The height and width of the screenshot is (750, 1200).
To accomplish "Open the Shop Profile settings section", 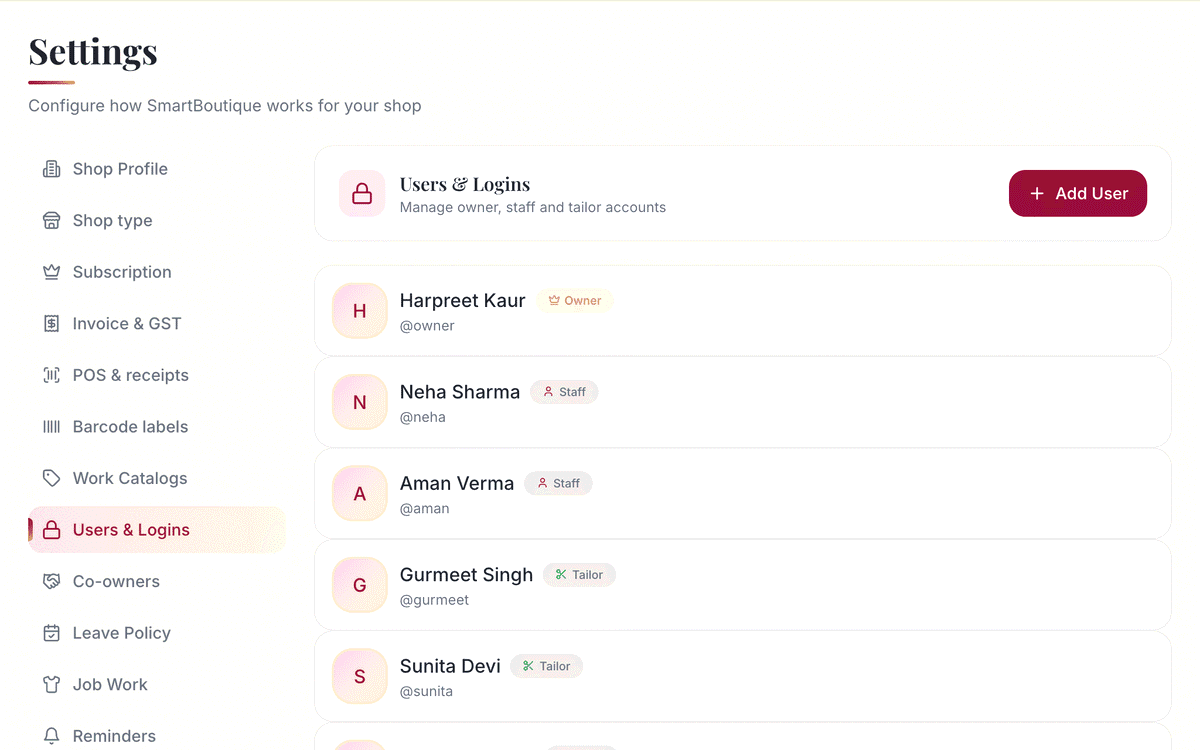I will point(157,169).
